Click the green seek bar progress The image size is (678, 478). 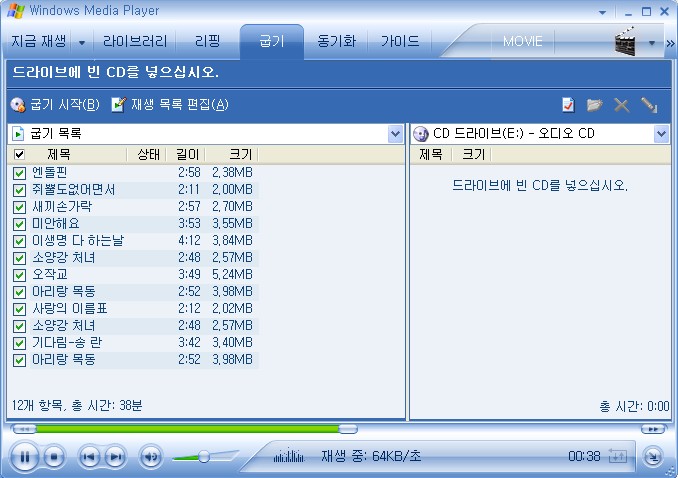tap(187, 429)
